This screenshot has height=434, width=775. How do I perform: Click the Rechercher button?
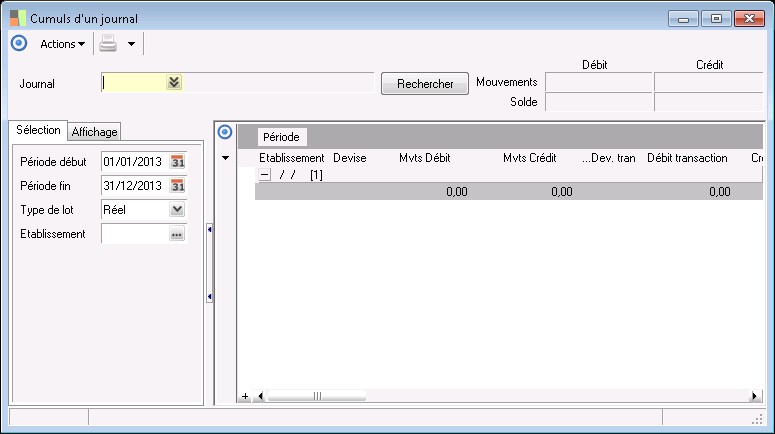click(x=425, y=84)
